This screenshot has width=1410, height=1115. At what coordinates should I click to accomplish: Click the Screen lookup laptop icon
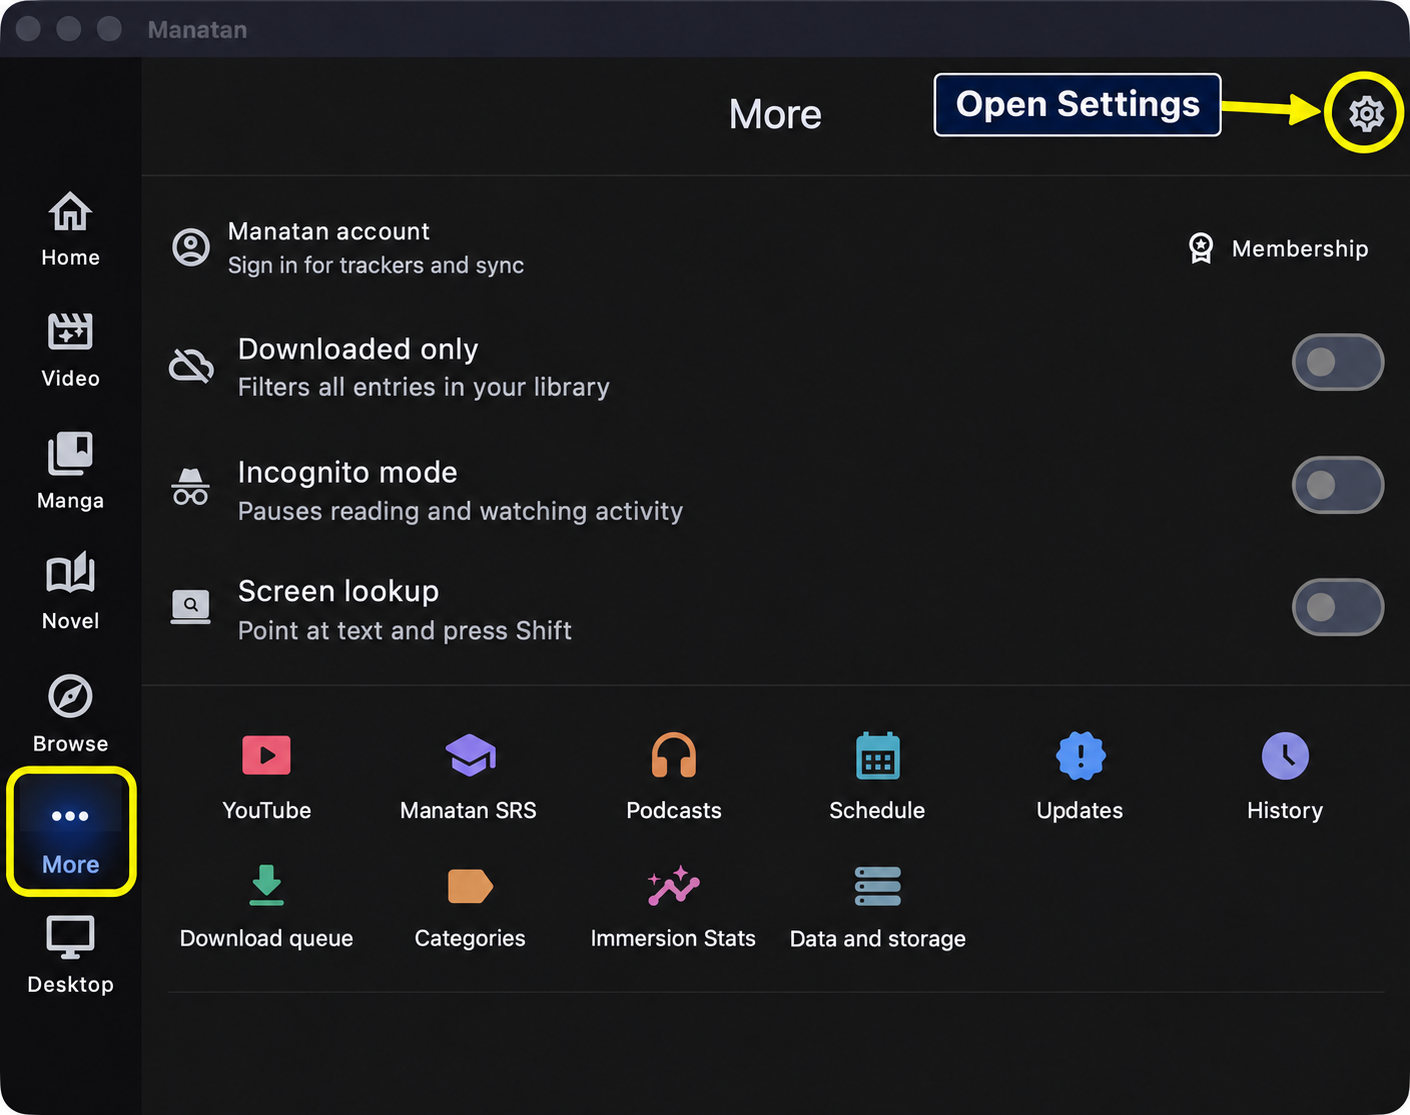(191, 607)
